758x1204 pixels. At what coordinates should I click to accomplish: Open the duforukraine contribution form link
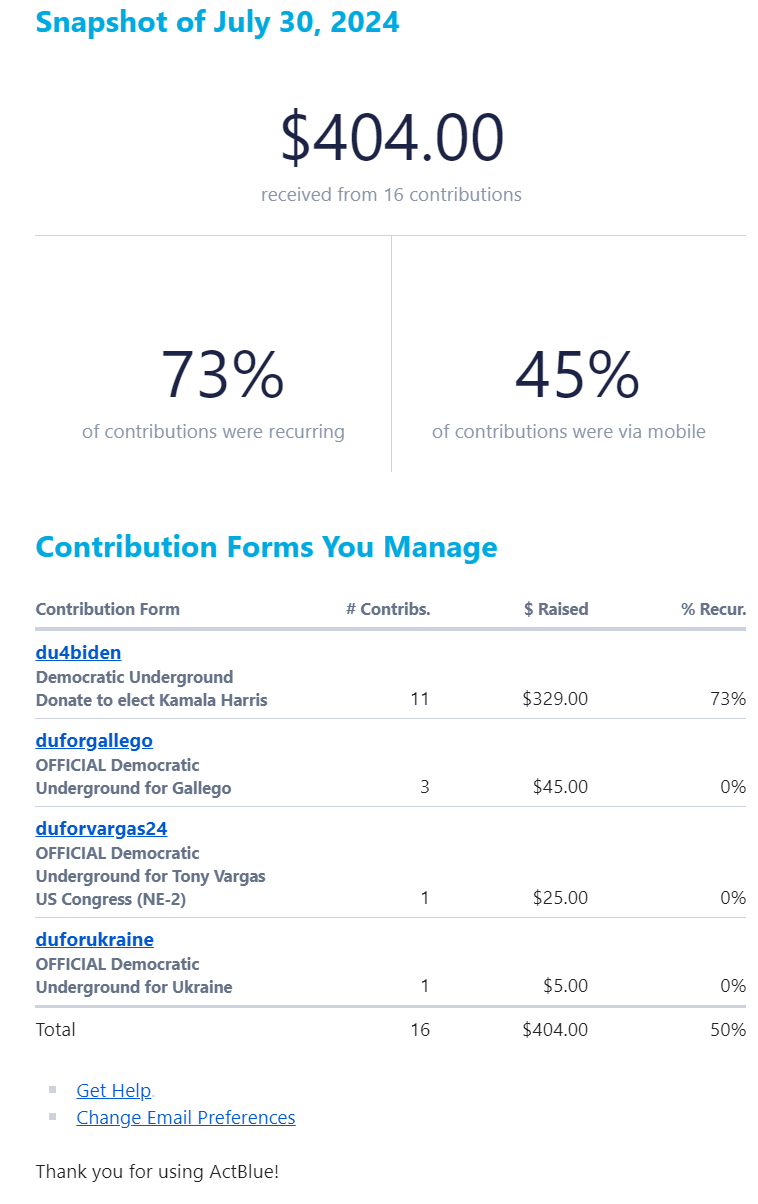click(94, 940)
